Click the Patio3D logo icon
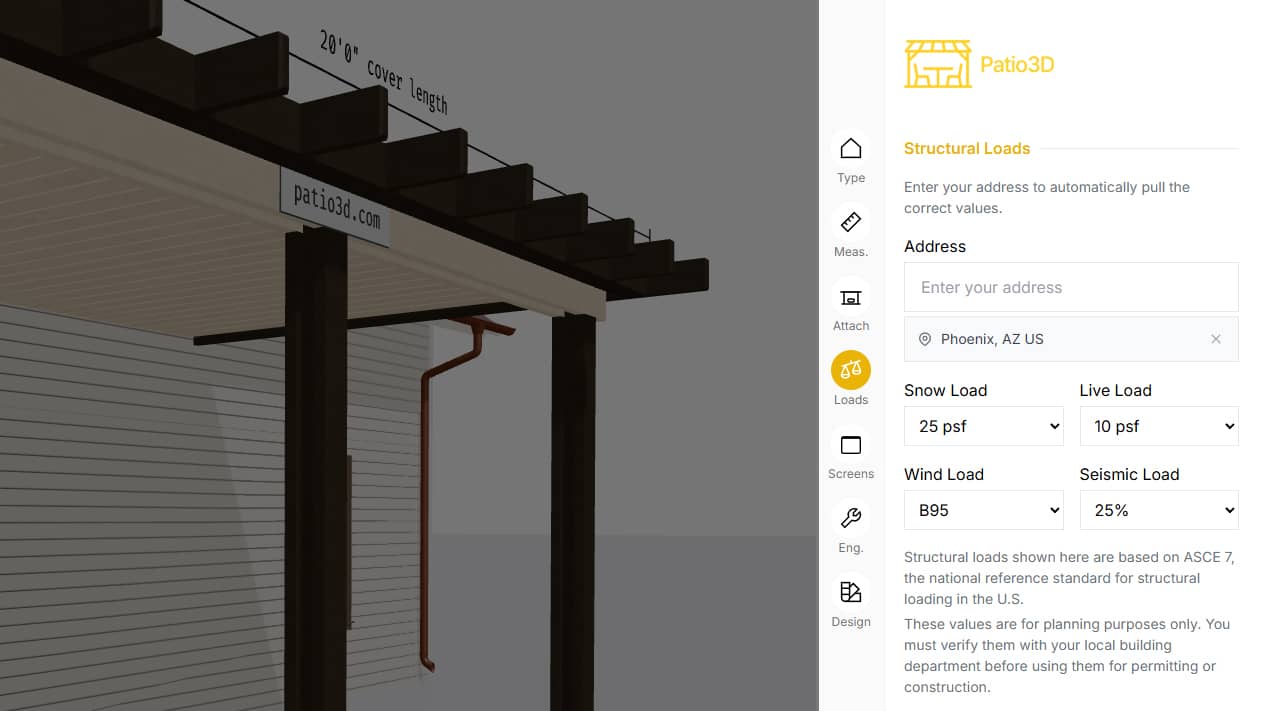 coord(938,64)
